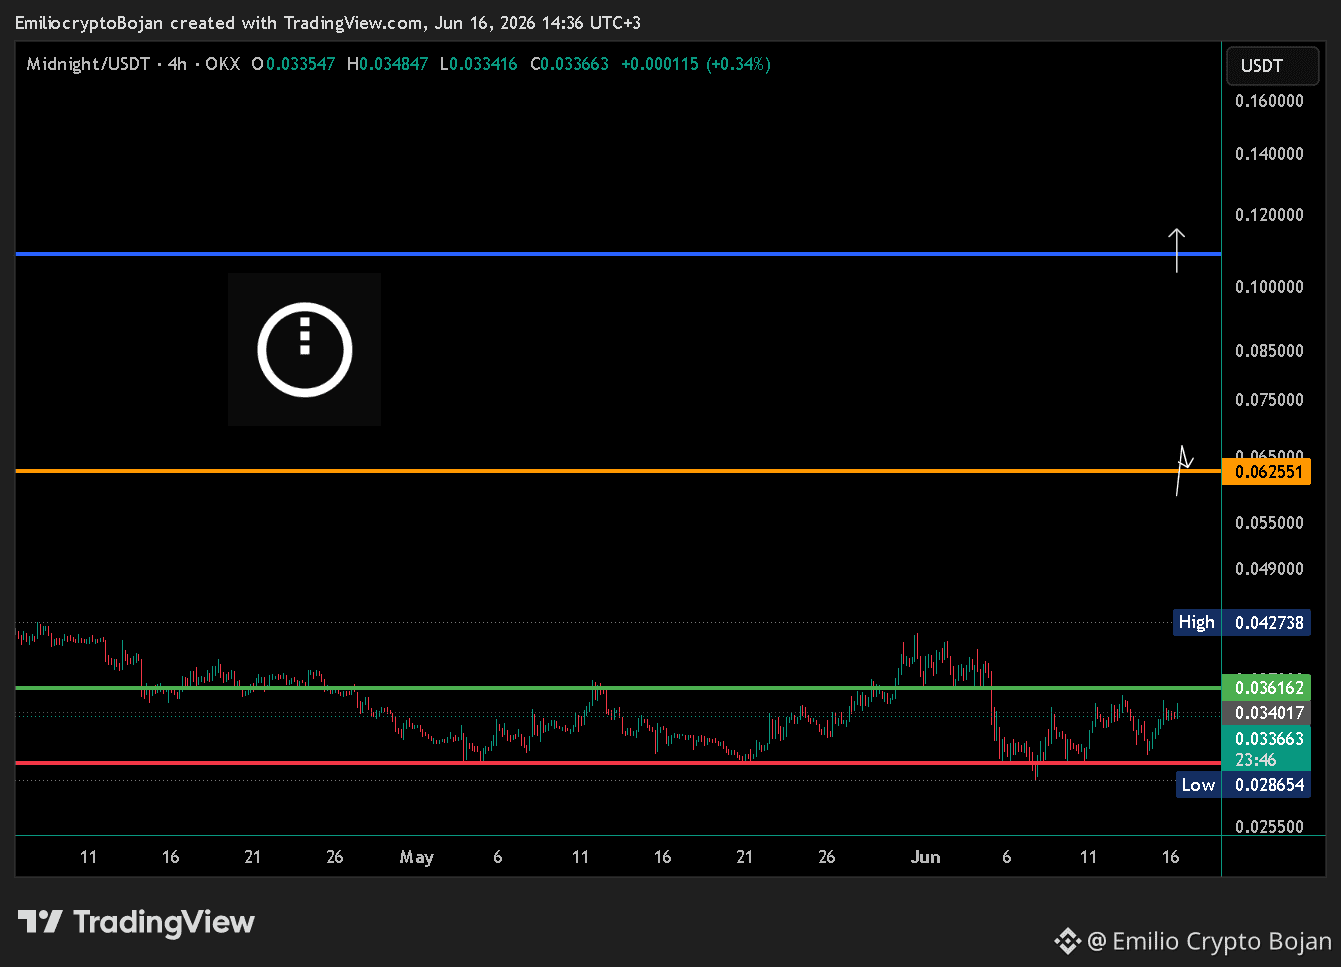
Task: Click the 0.120000 price scale label
Action: tap(1269, 215)
